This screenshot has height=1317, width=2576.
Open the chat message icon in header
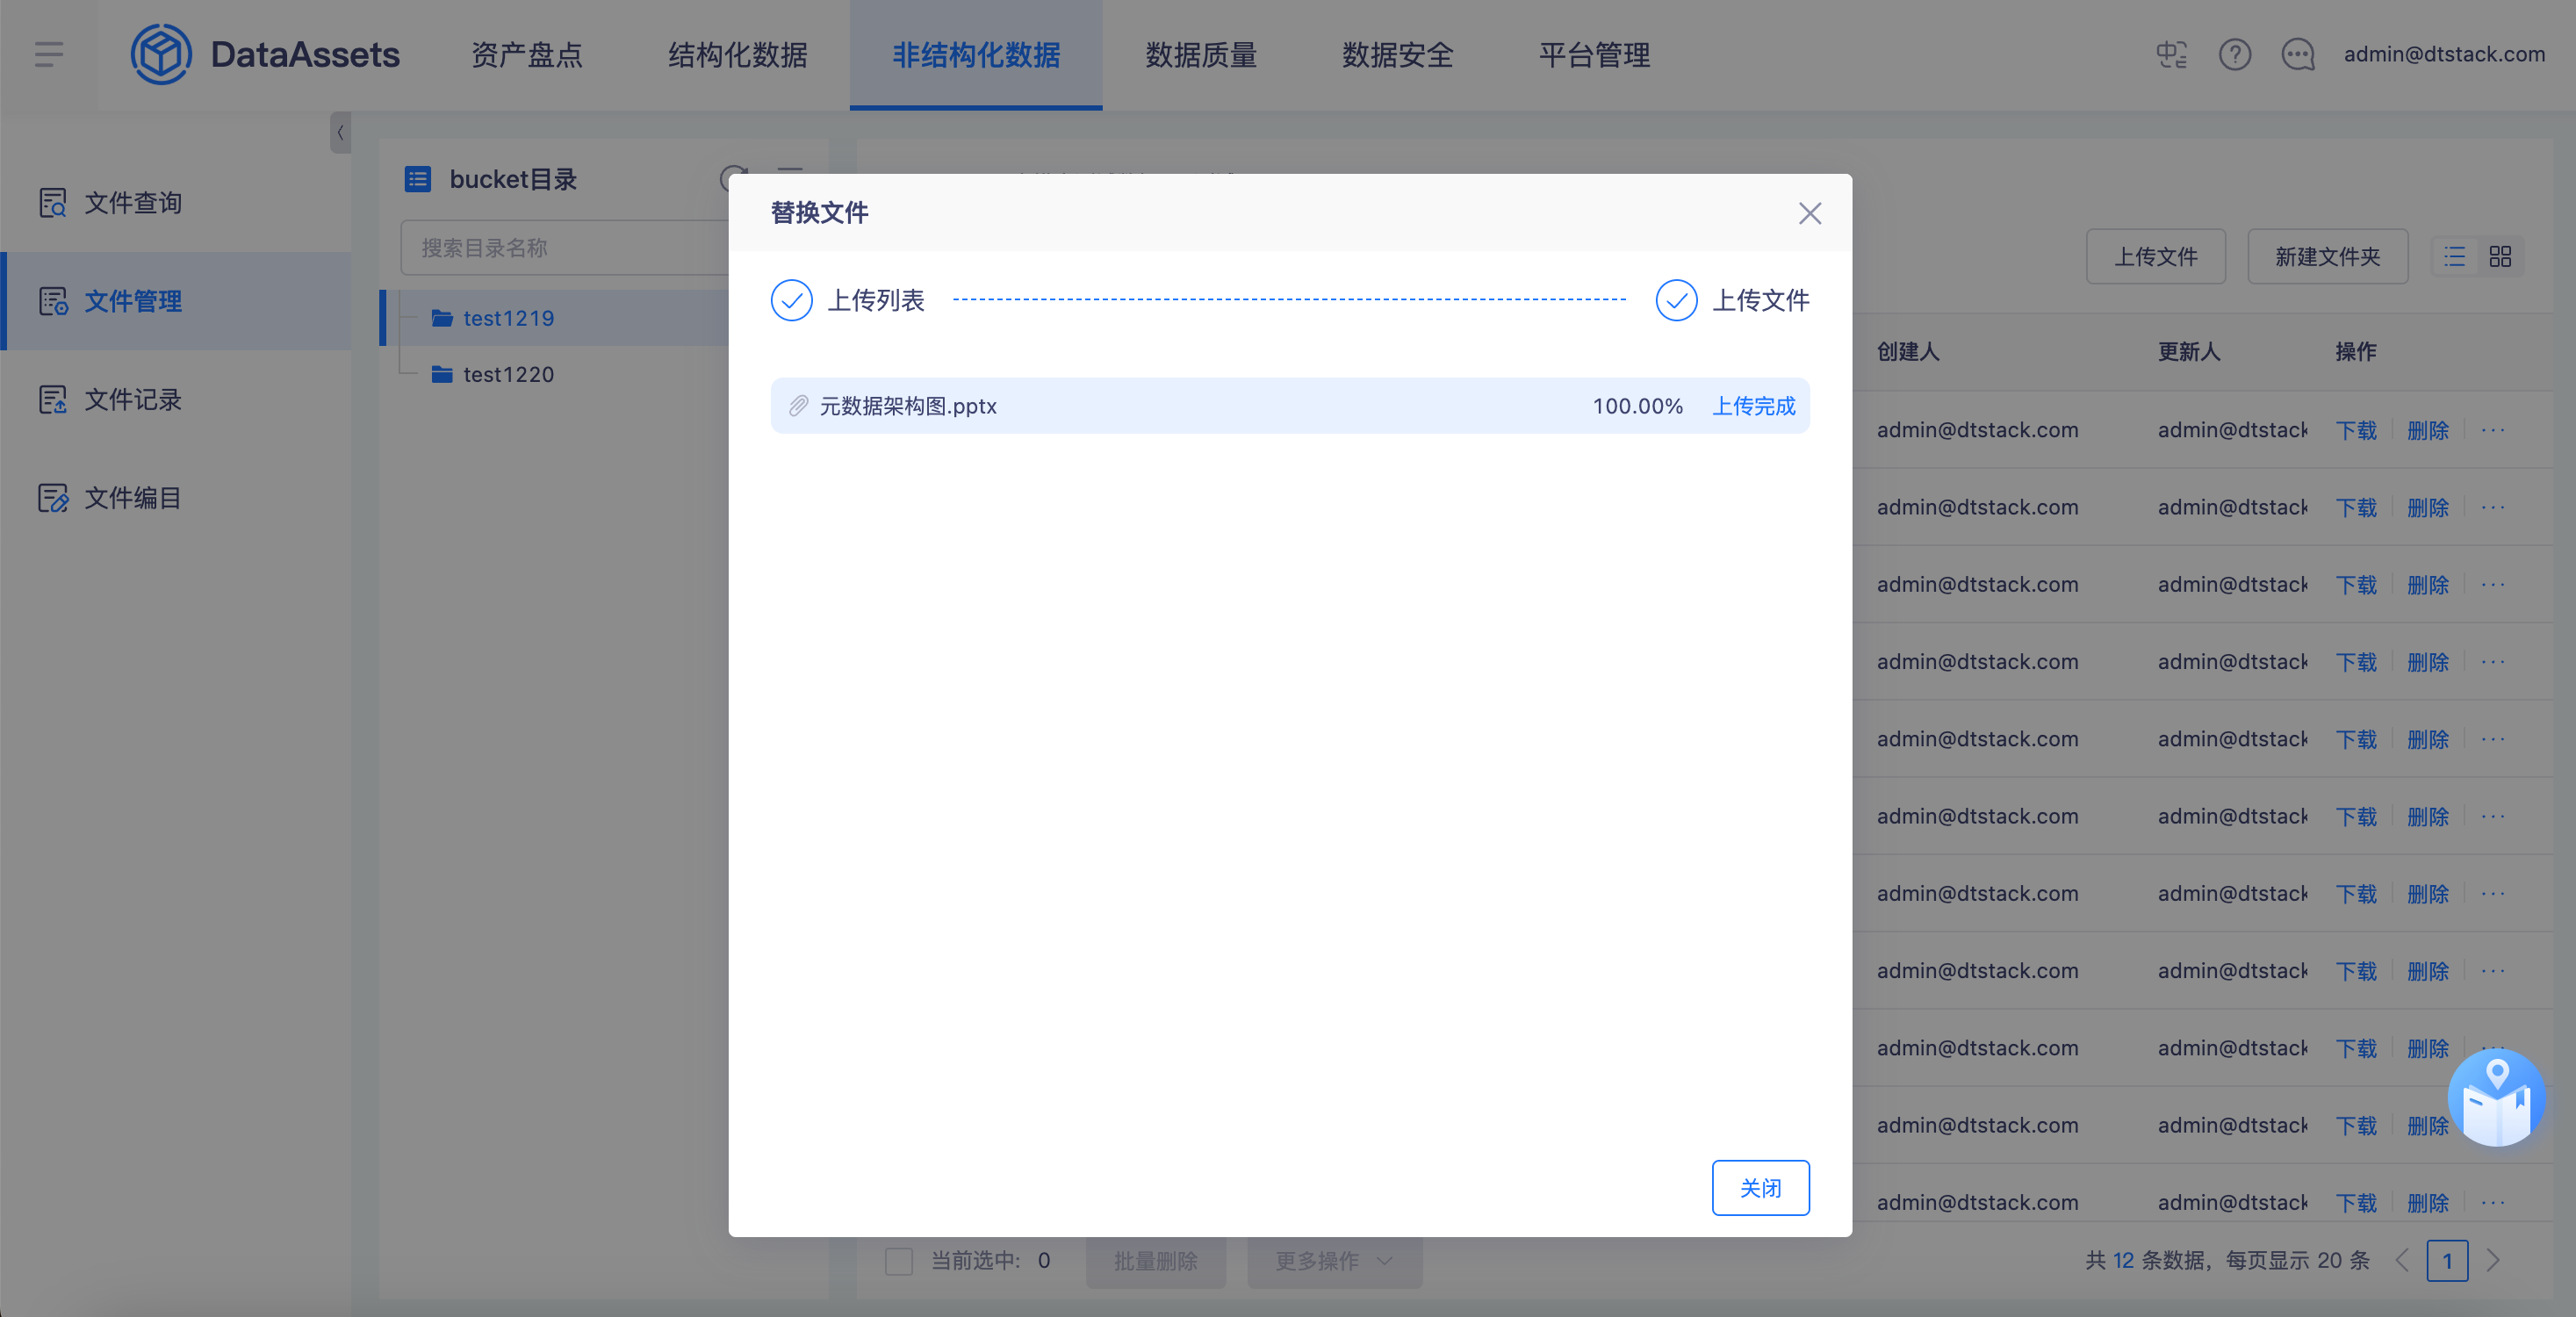click(x=2297, y=54)
